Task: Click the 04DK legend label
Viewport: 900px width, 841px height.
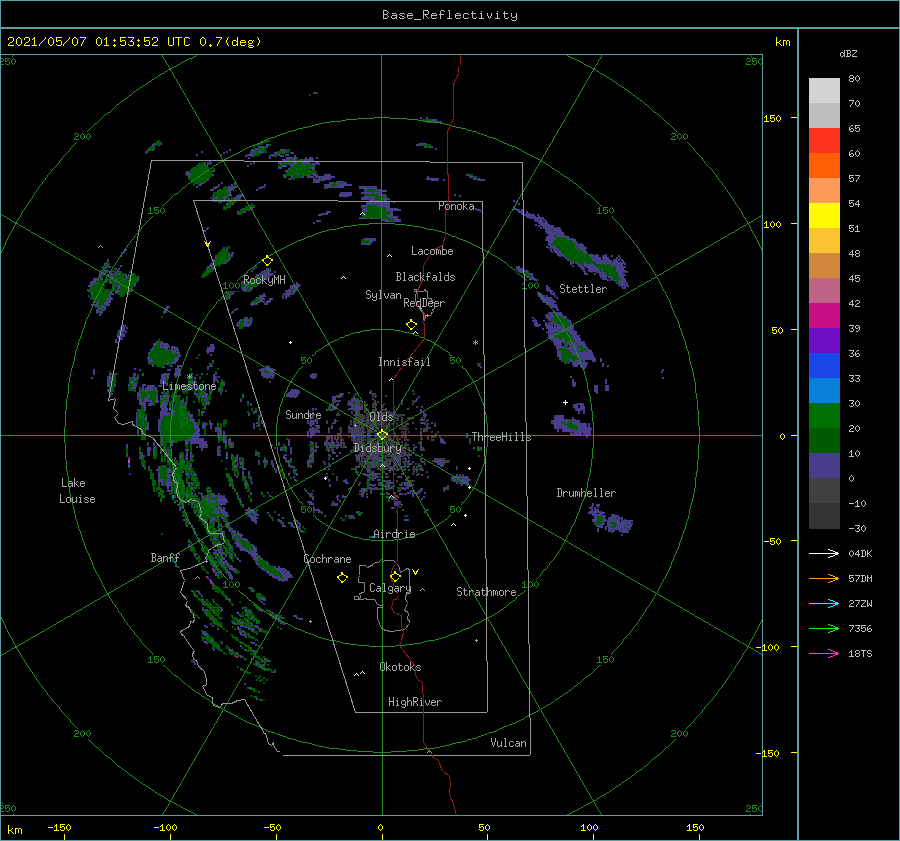Action: click(860, 553)
